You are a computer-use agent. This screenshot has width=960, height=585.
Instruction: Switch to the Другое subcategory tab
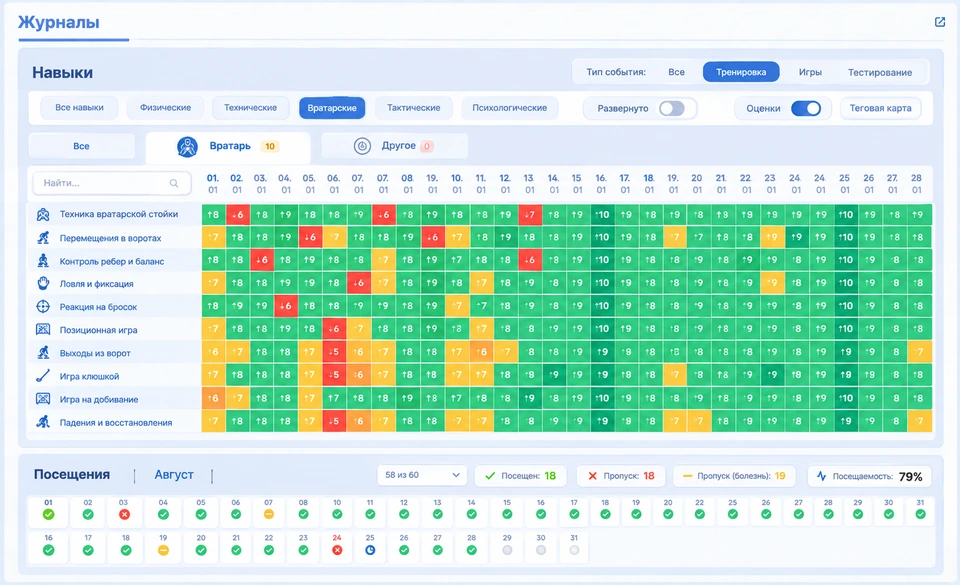[394, 146]
